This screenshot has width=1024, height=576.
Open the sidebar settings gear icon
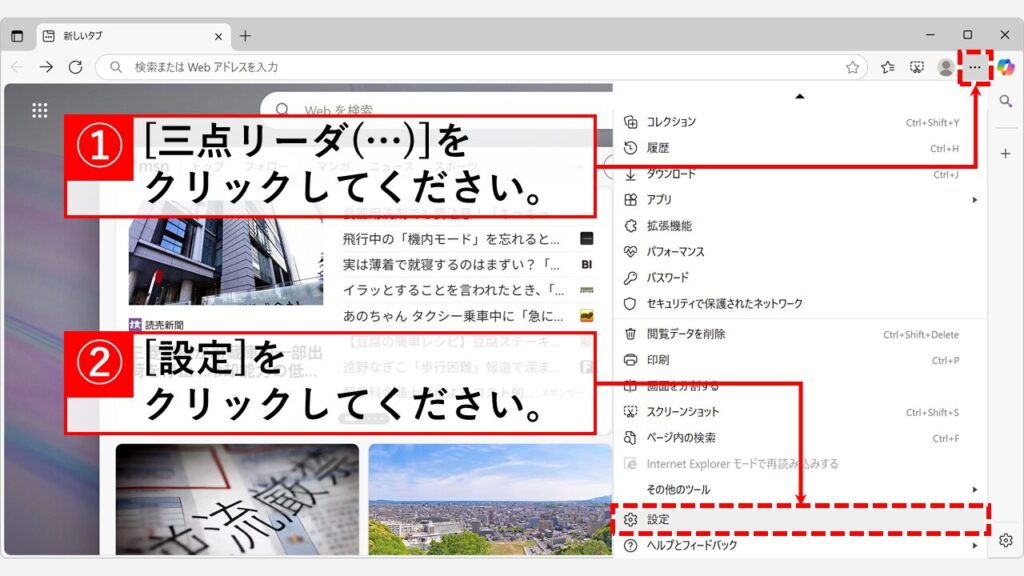tap(1006, 540)
